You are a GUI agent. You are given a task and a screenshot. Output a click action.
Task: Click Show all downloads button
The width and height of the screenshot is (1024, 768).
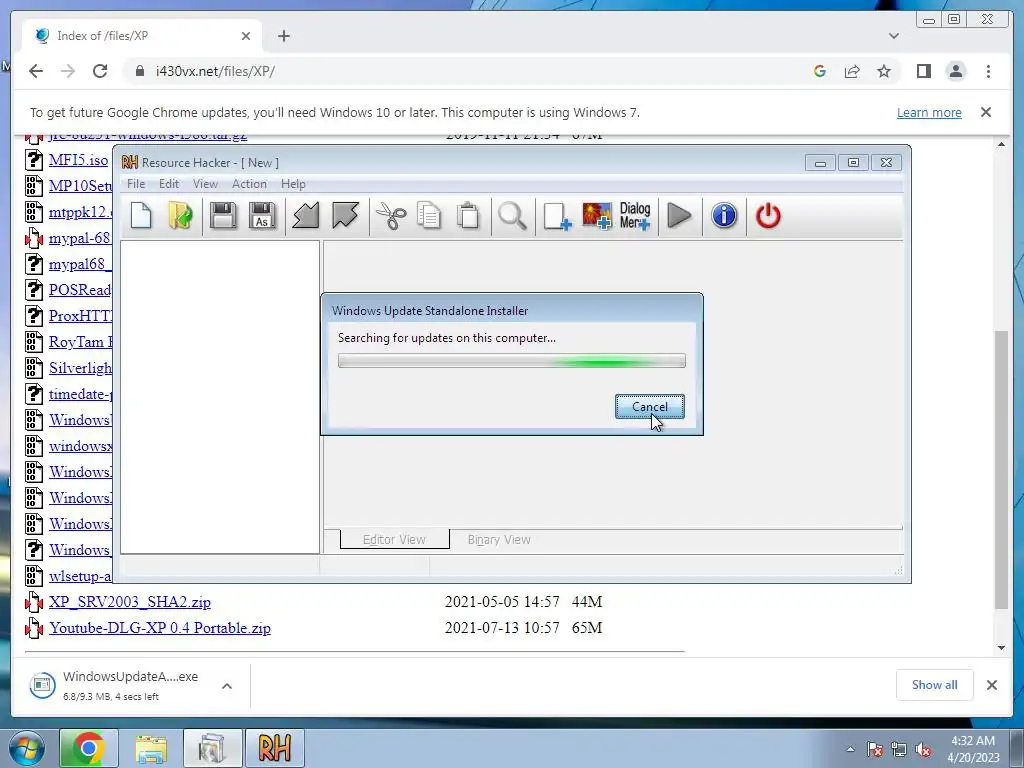pos(935,684)
